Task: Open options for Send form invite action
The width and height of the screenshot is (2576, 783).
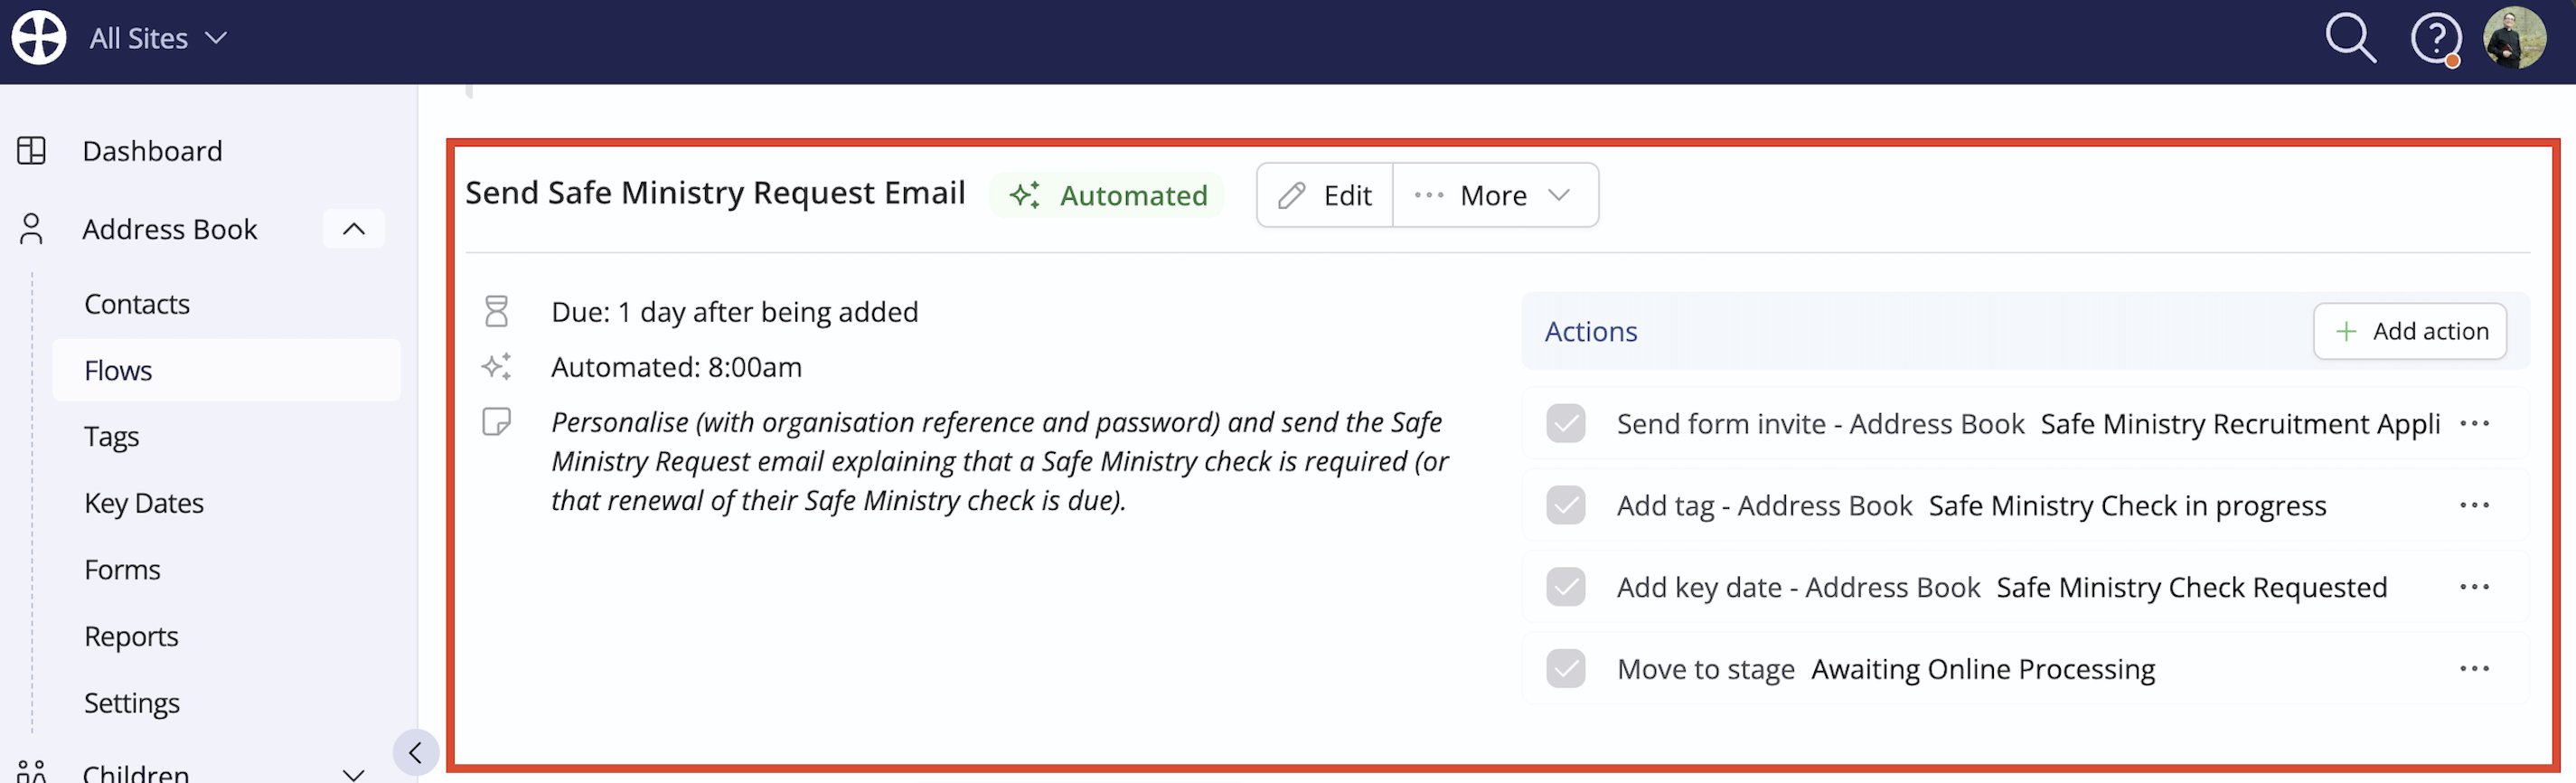Action: [2474, 424]
